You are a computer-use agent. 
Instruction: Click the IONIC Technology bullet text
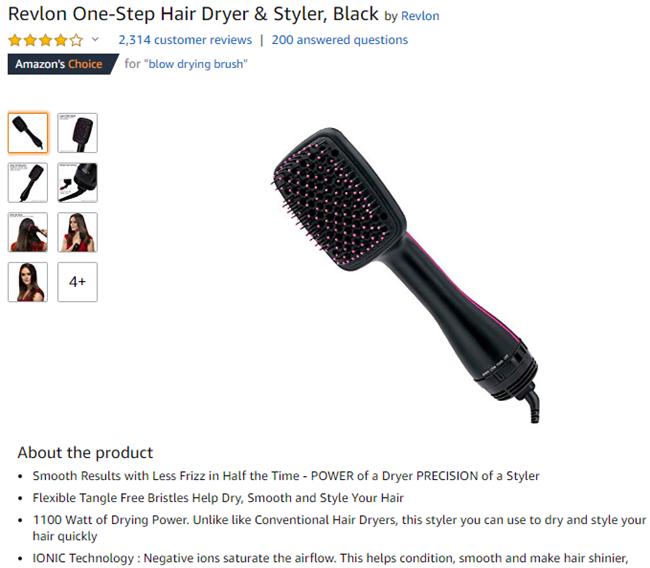(x=330, y=558)
